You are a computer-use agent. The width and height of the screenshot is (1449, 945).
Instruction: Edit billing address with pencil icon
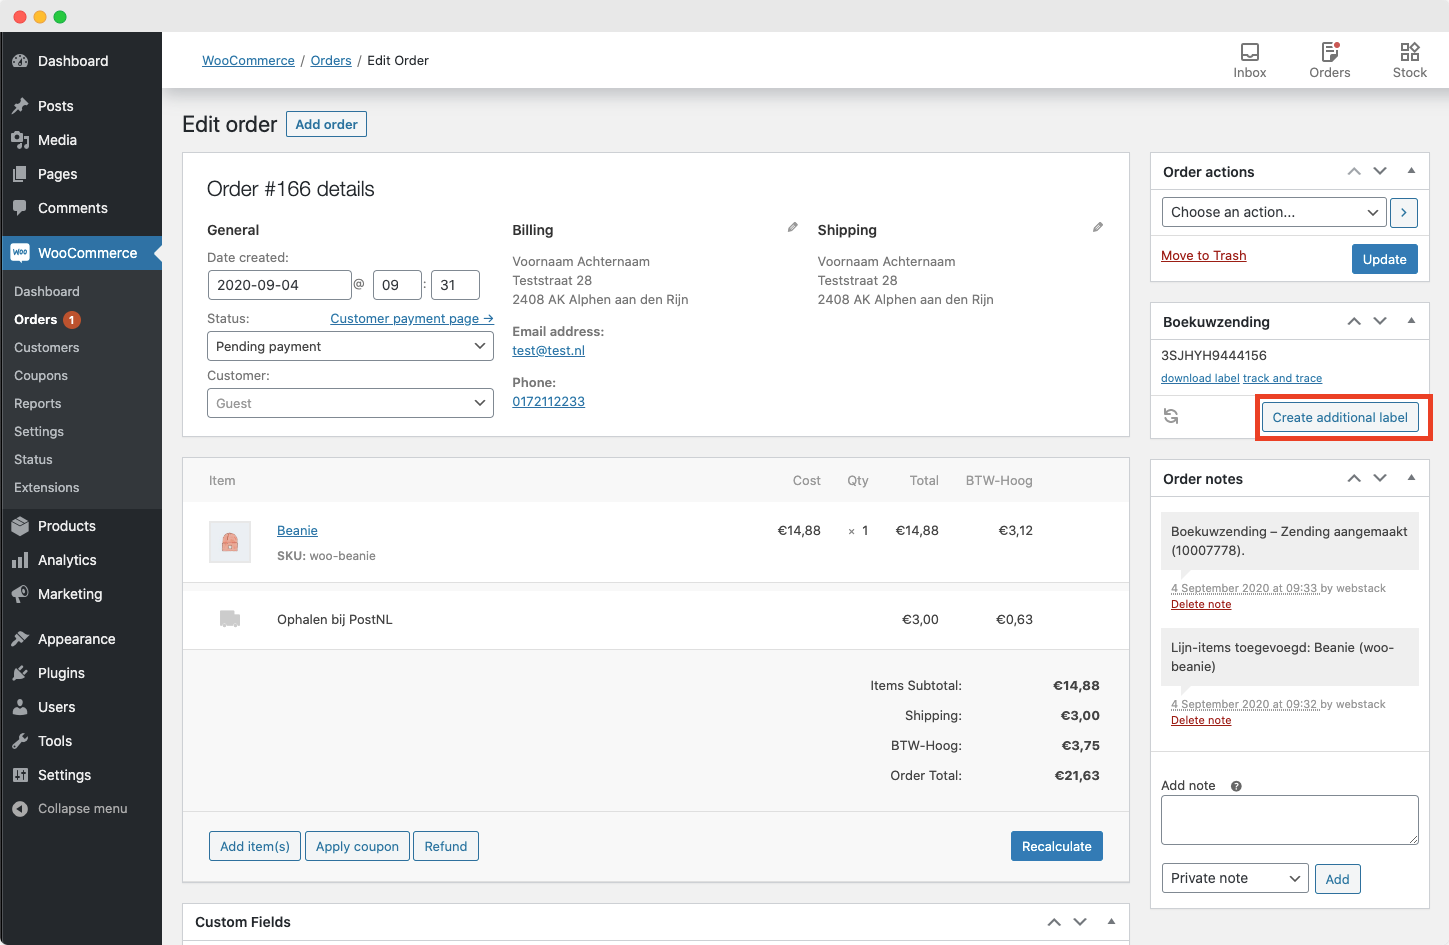pos(792,228)
